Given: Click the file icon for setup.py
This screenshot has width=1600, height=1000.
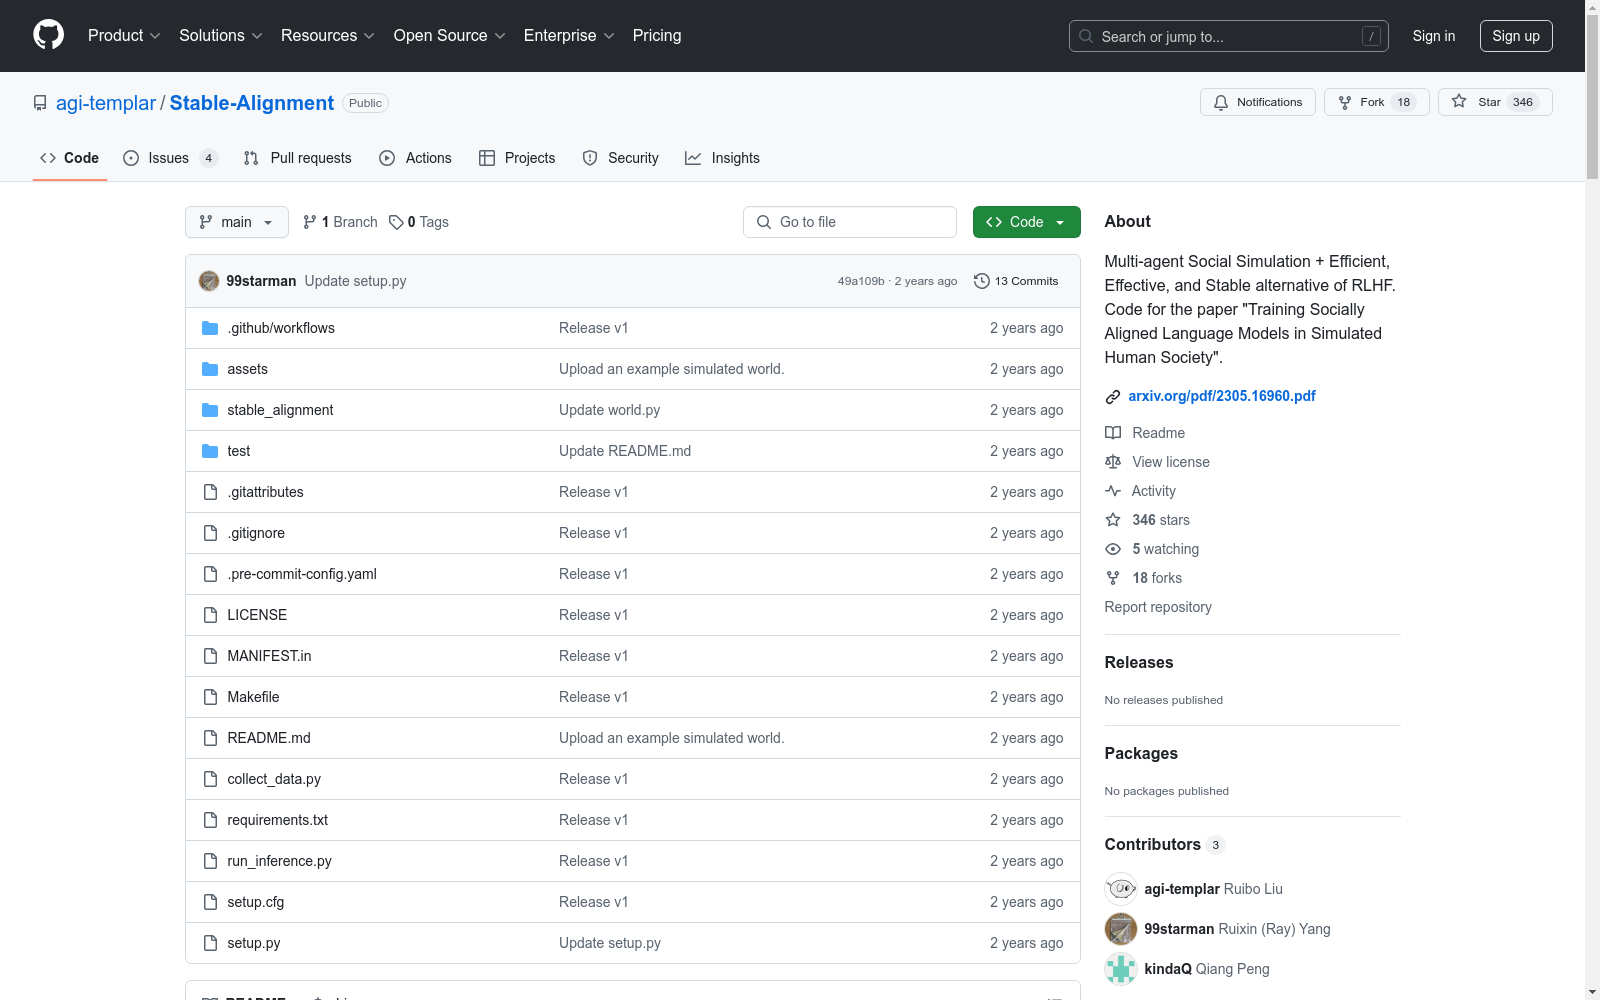Looking at the screenshot, I should tap(210, 943).
